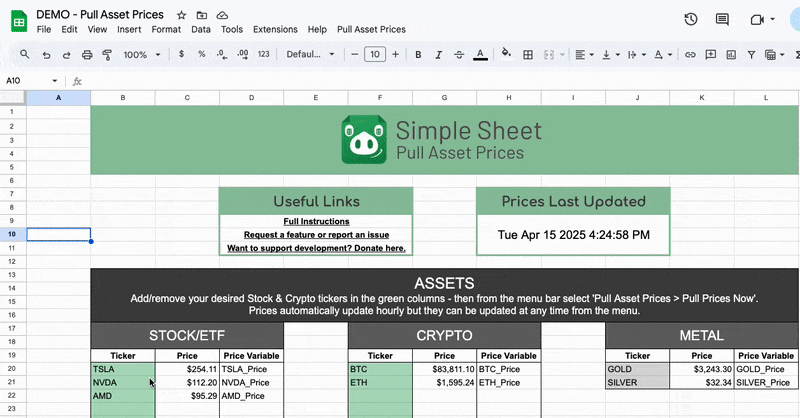Insert a comment from toolbar

coord(711,55)
